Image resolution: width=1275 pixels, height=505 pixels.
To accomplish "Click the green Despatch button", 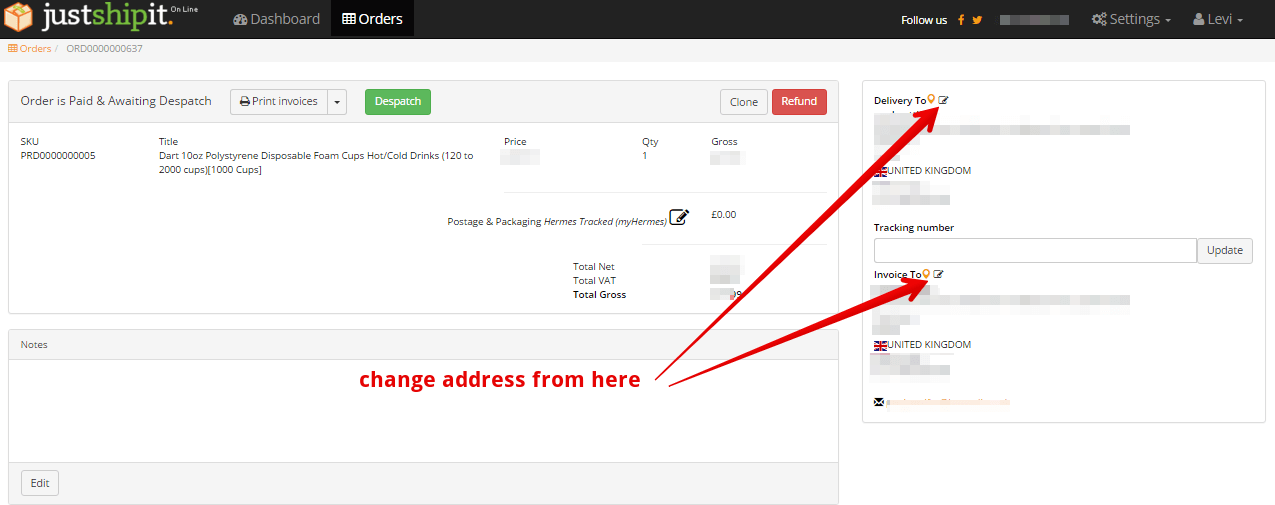I will [x=398, y=101].
